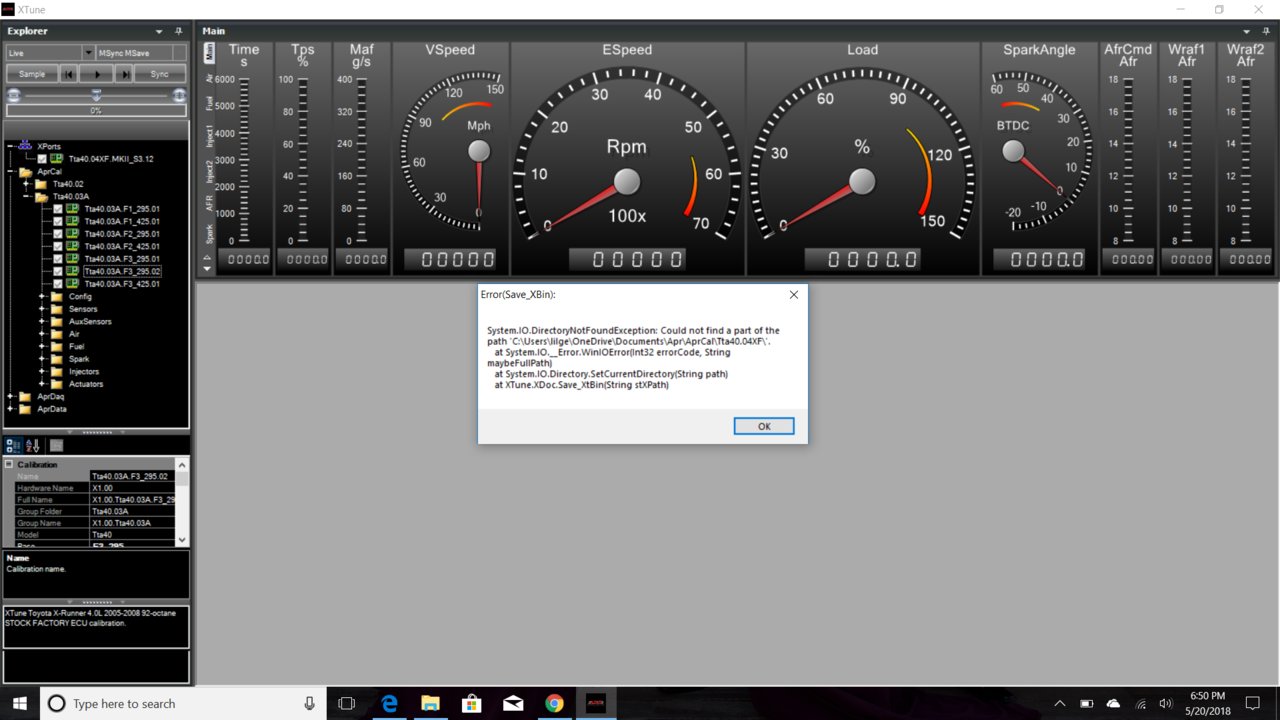Click the Fuel folder icon
The height and width of the screenshot is (720, 1280).
[x=57, y=346]
